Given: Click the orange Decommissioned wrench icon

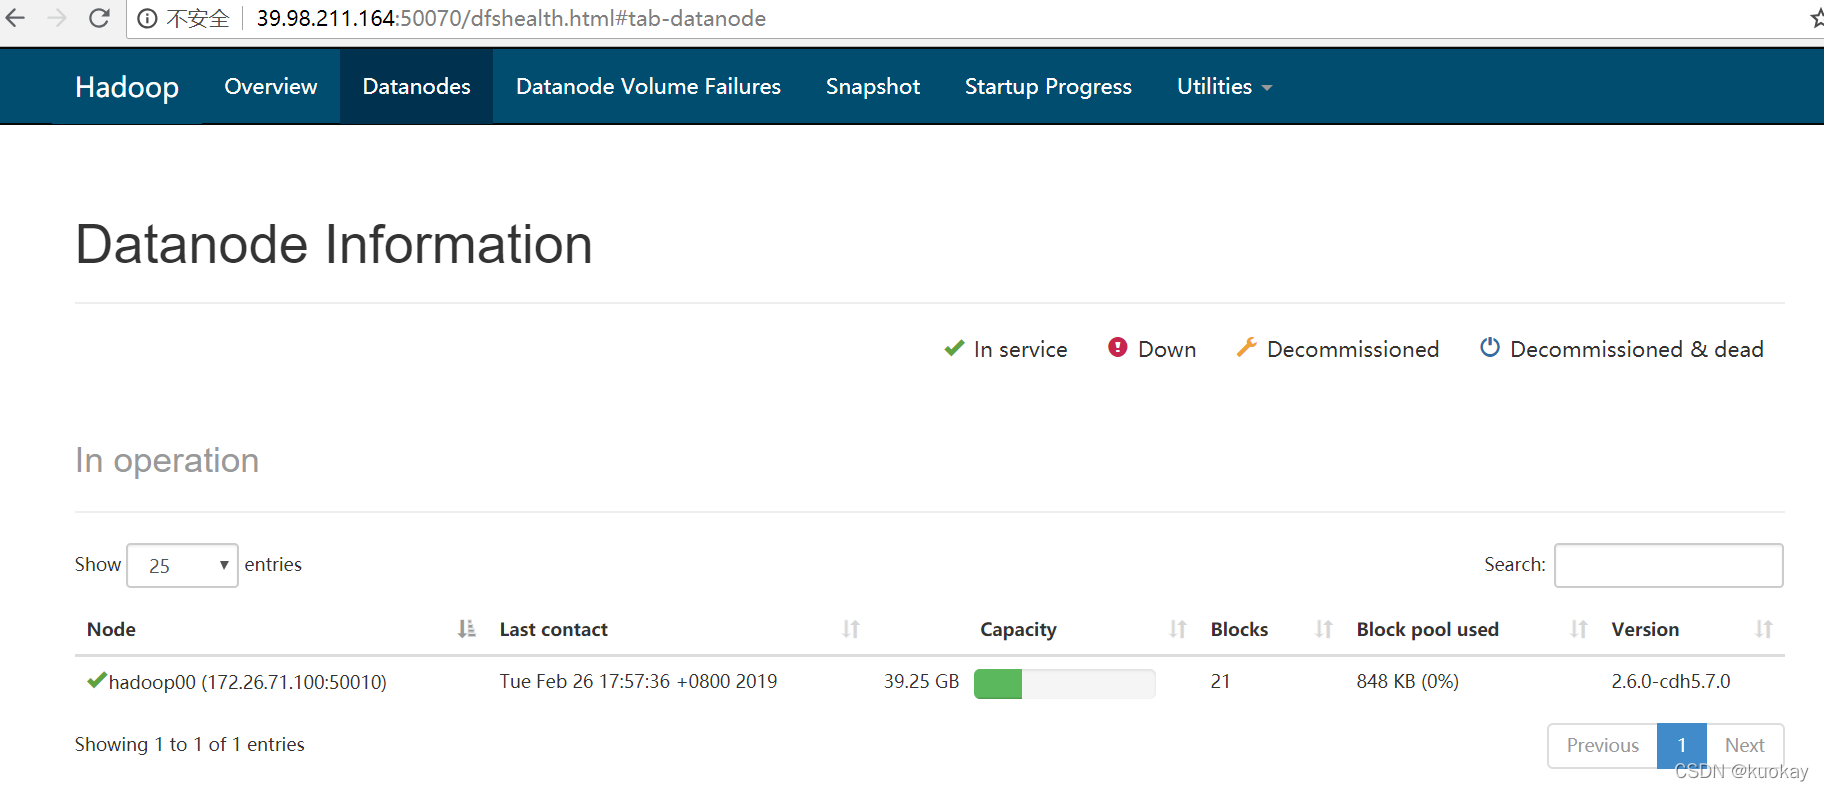Looking at the screenshot, I should (1246, 347).
